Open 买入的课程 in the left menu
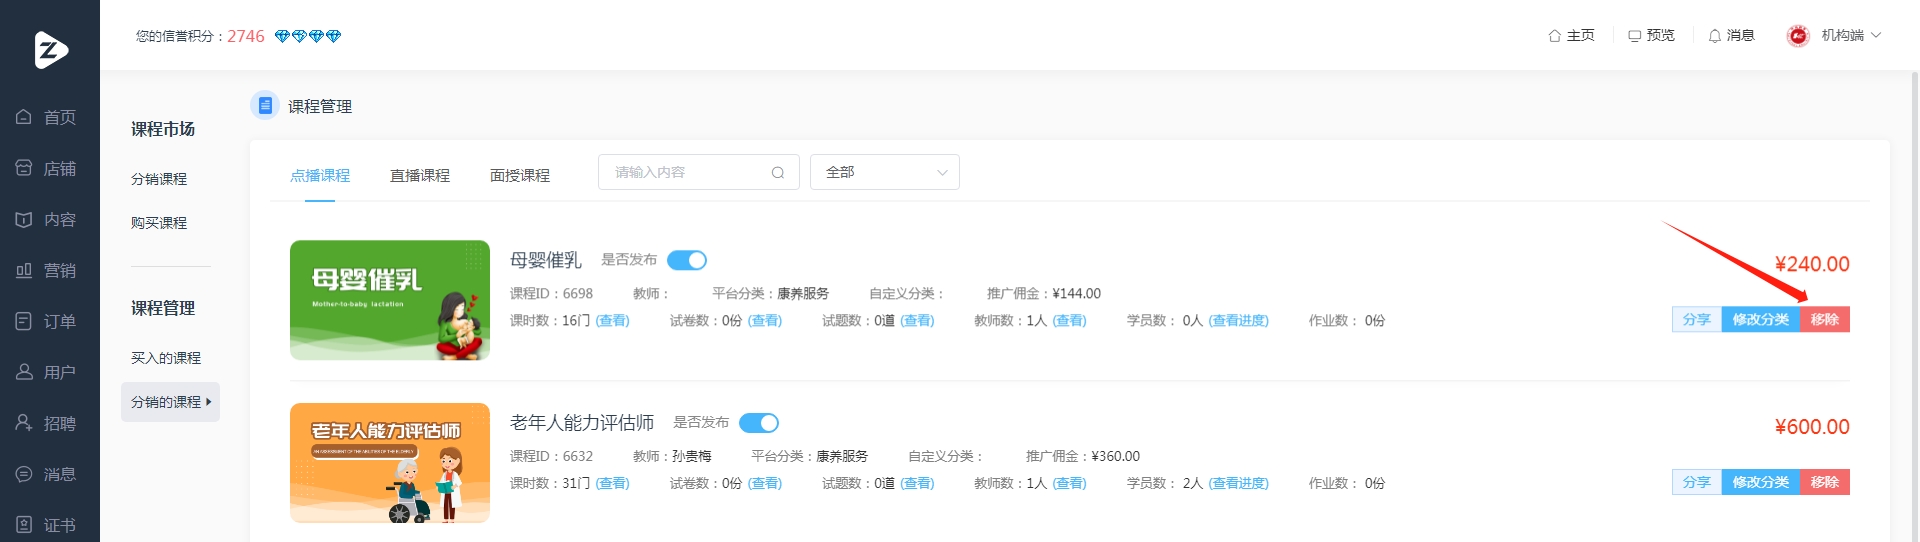Image resolution: width=1920 pixels, height=542 pixels. tap(166, 358)
